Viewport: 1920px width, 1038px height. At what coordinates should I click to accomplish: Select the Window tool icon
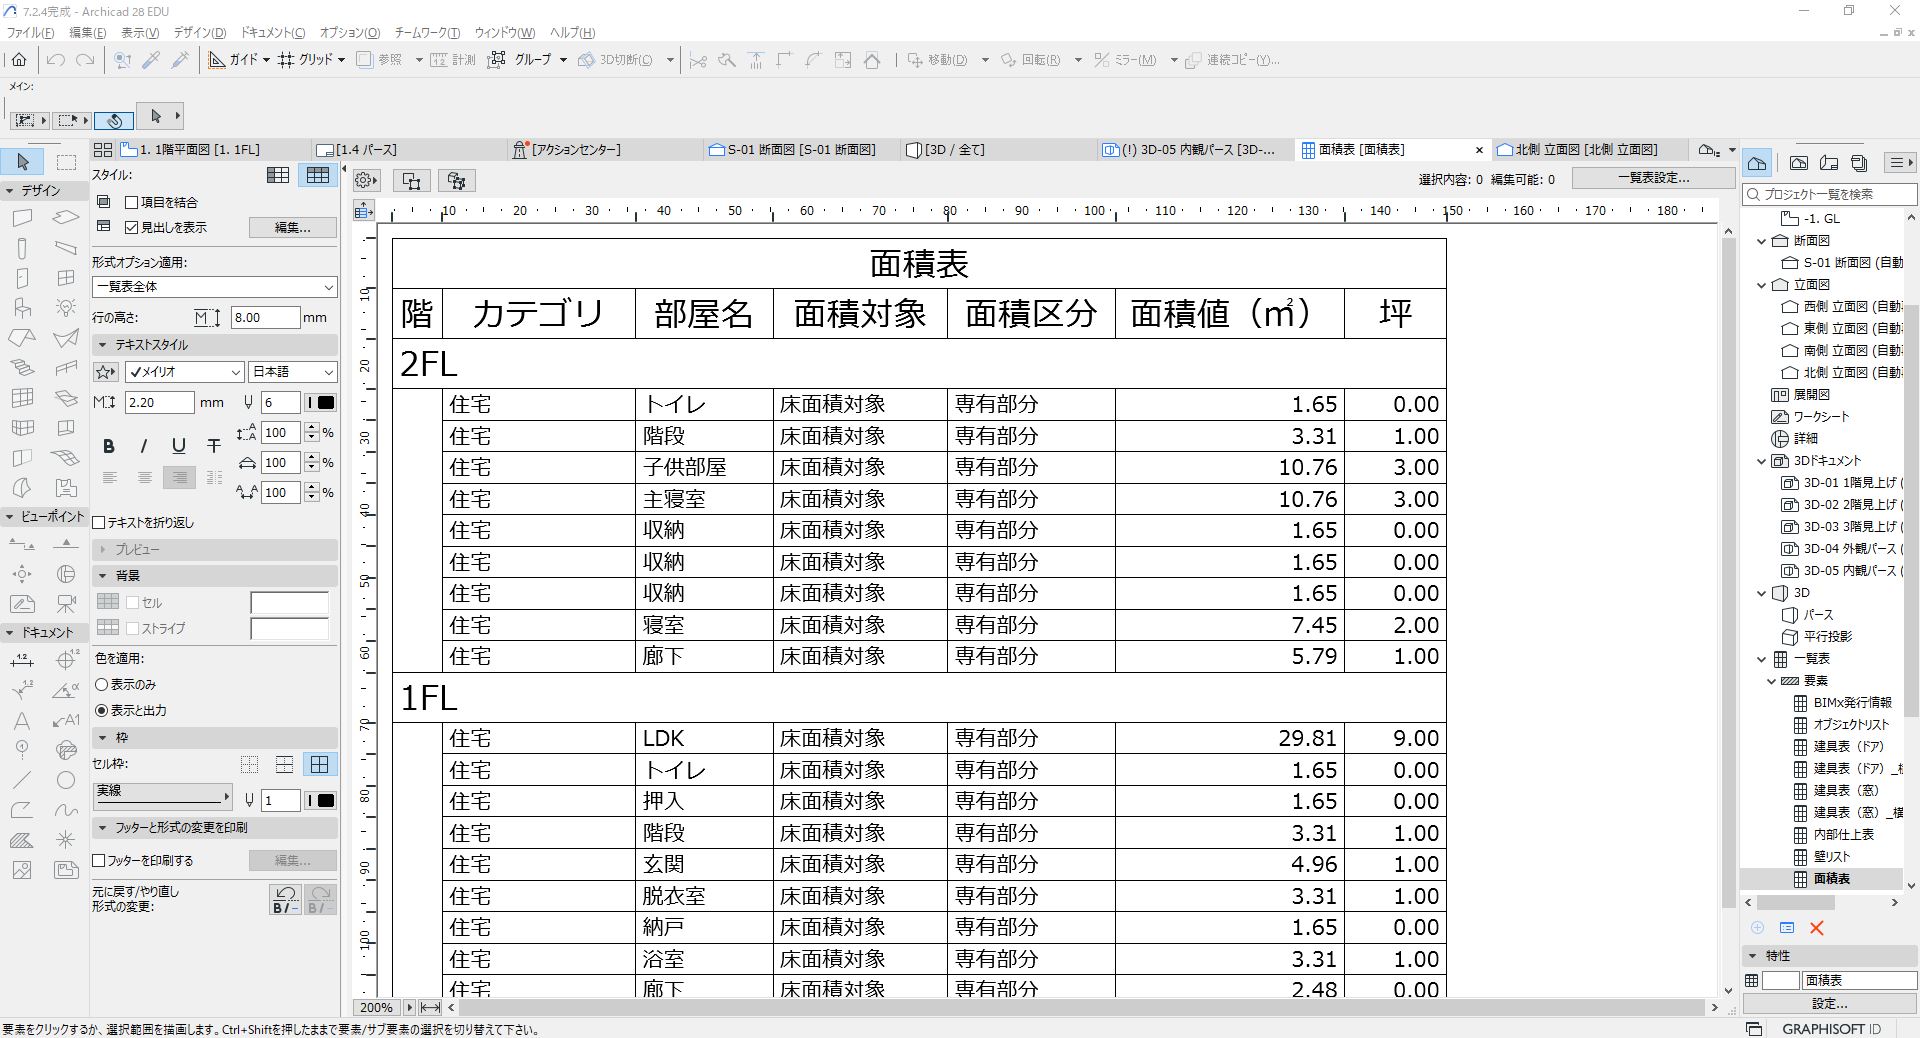coord(66,278)
